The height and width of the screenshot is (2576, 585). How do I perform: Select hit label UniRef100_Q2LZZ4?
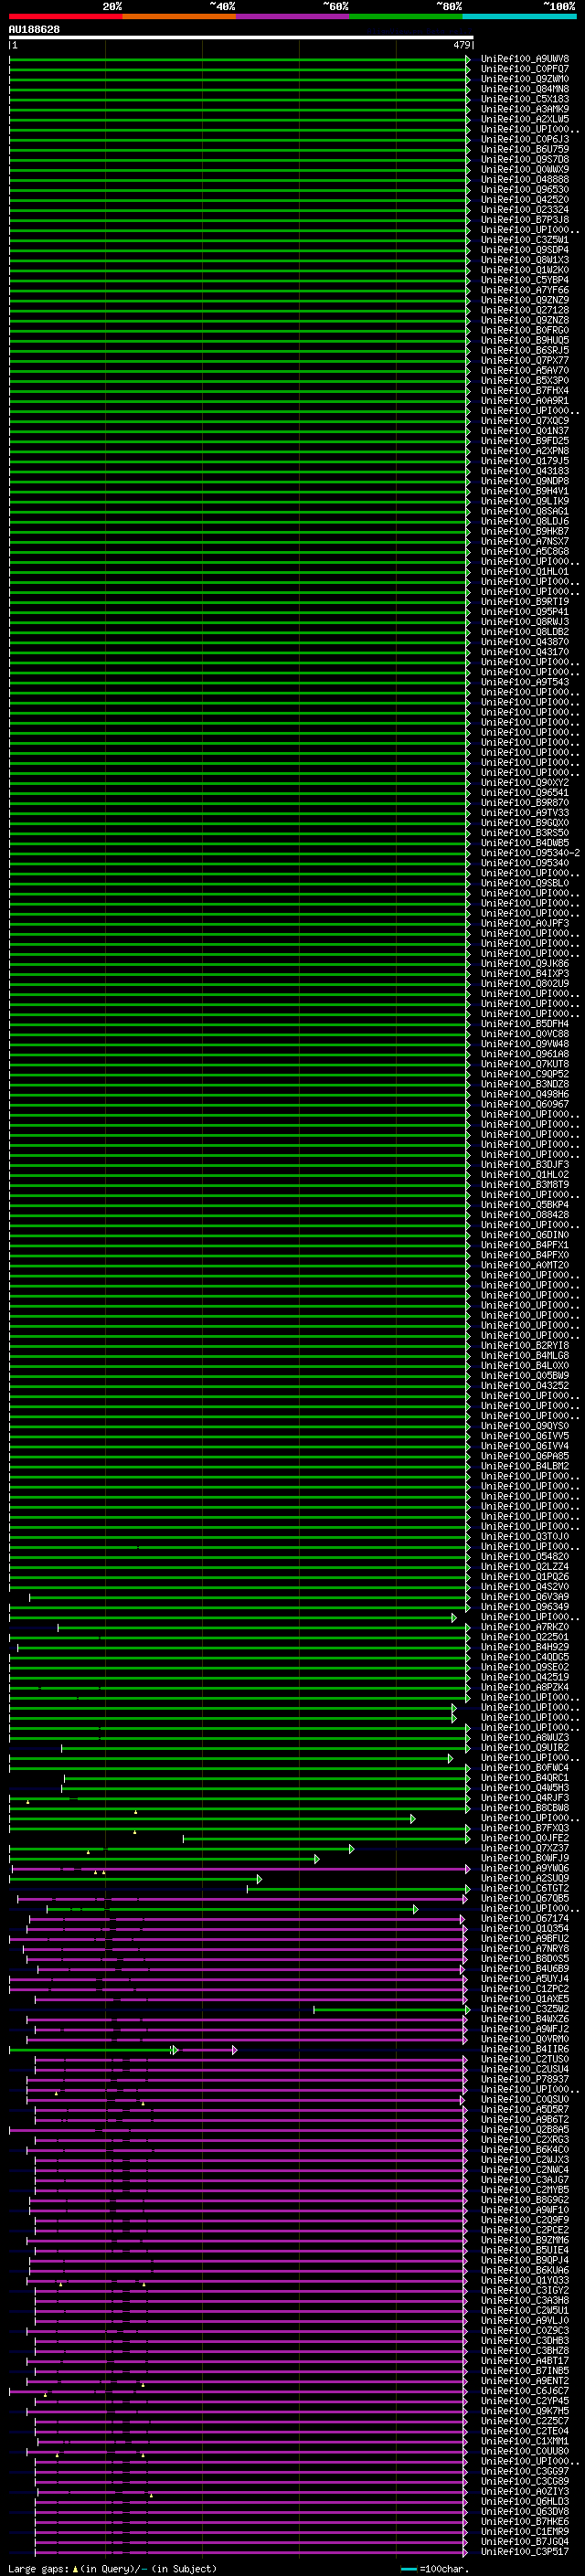(x=525, y=1567)
